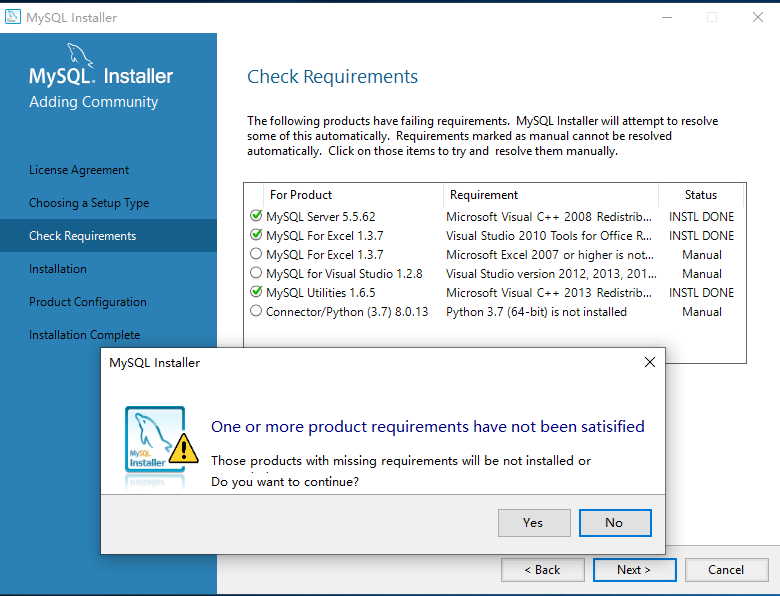This screenshot has width=780, height=596.
Task: Select radio for Excel 2007 requirement row
Action: [x=256, y=254]
